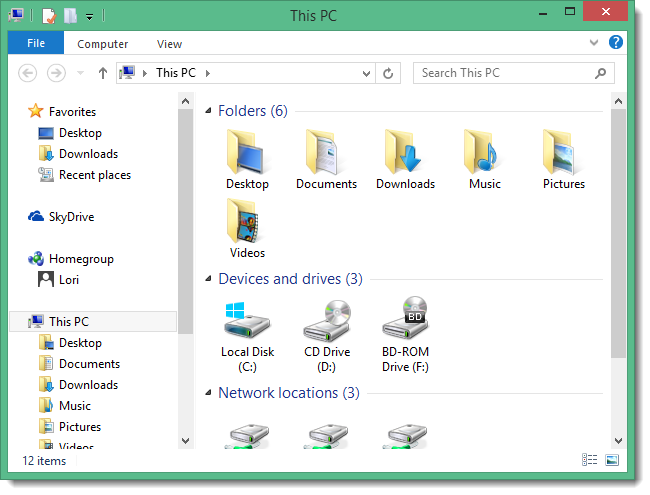Collapse the Folders (6) group

(x=209, y=110)
